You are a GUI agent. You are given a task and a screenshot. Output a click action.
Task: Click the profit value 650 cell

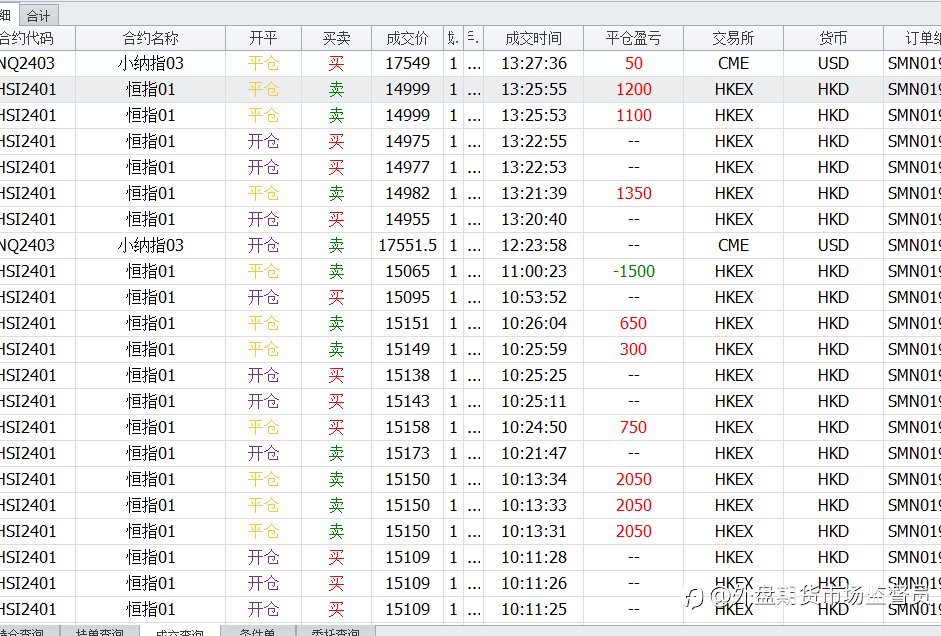[633, 323]
